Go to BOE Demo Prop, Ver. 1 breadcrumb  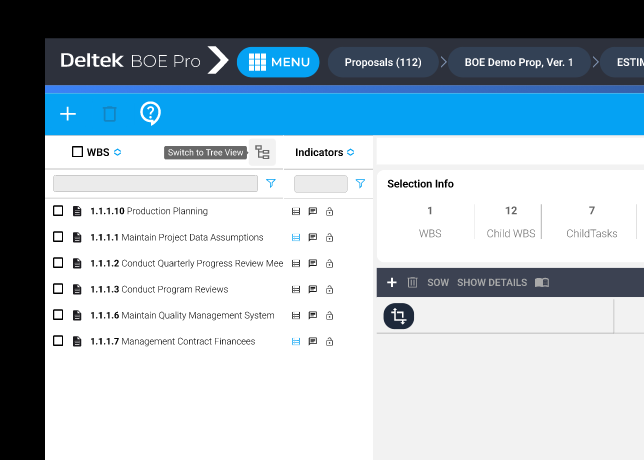(519, 62)
